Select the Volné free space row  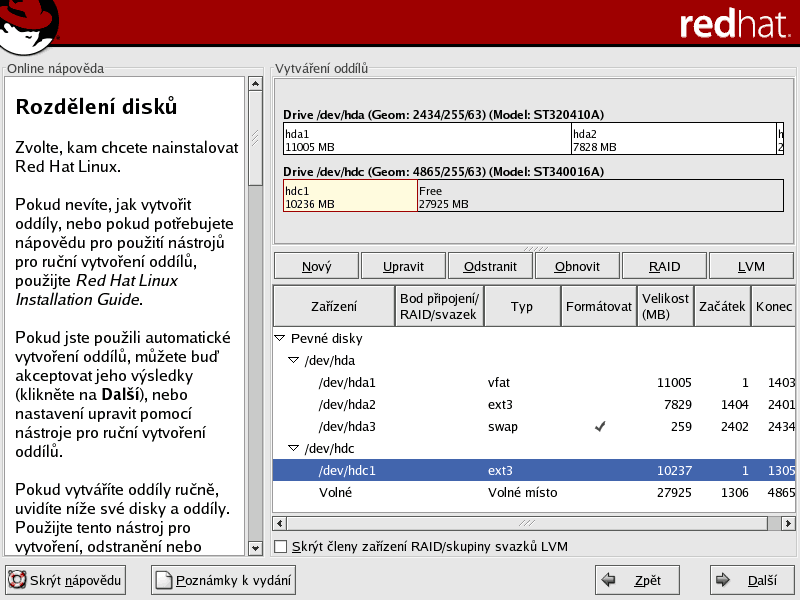[x=534, y=492]
